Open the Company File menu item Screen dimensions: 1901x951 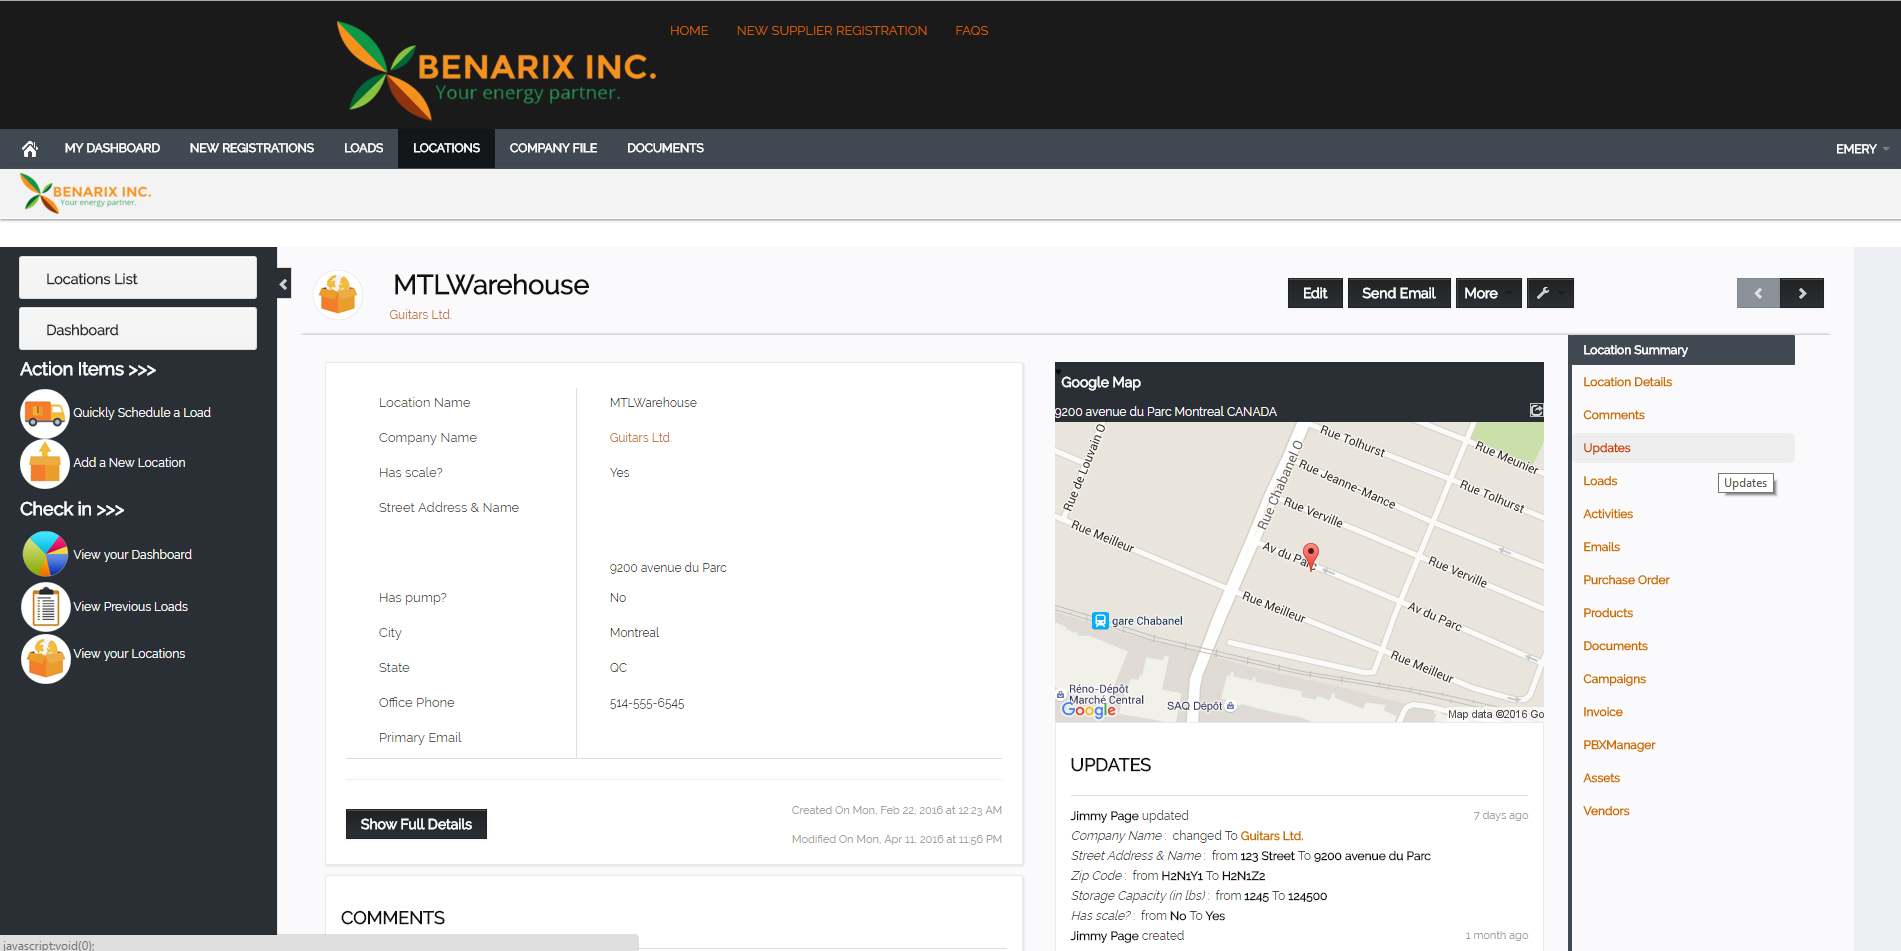(x=553, y=148)
